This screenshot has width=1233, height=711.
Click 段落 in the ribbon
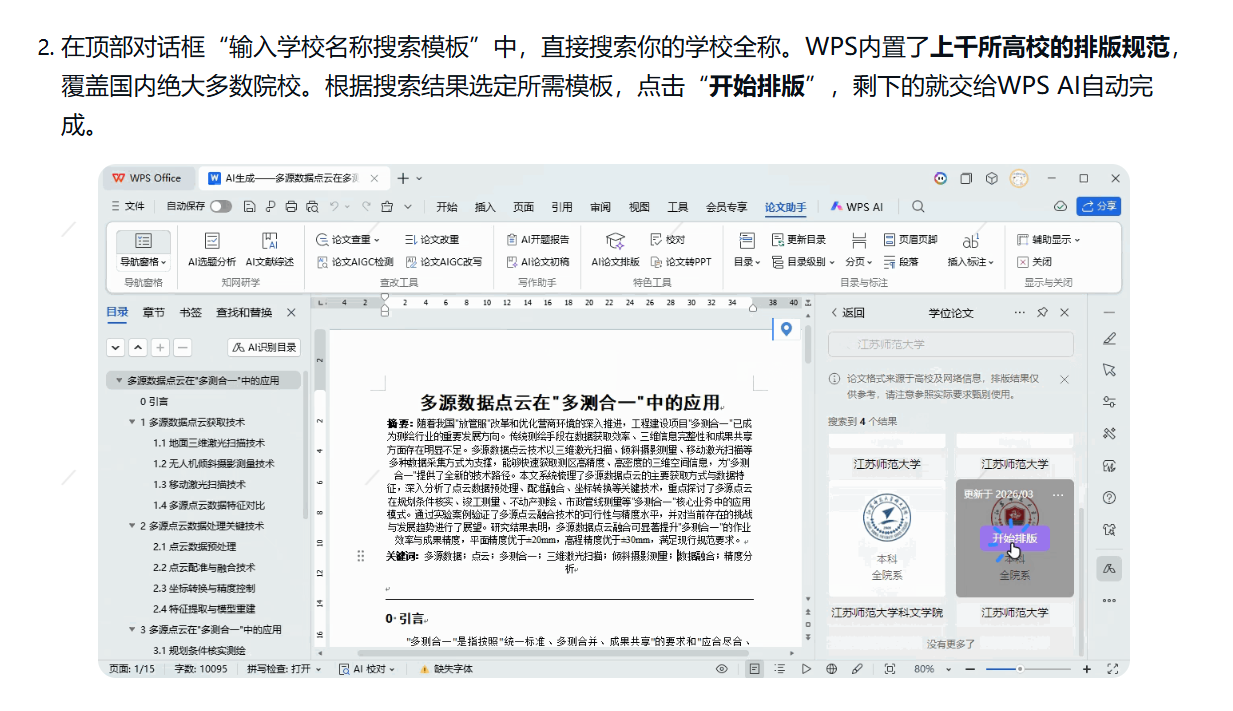902,262
